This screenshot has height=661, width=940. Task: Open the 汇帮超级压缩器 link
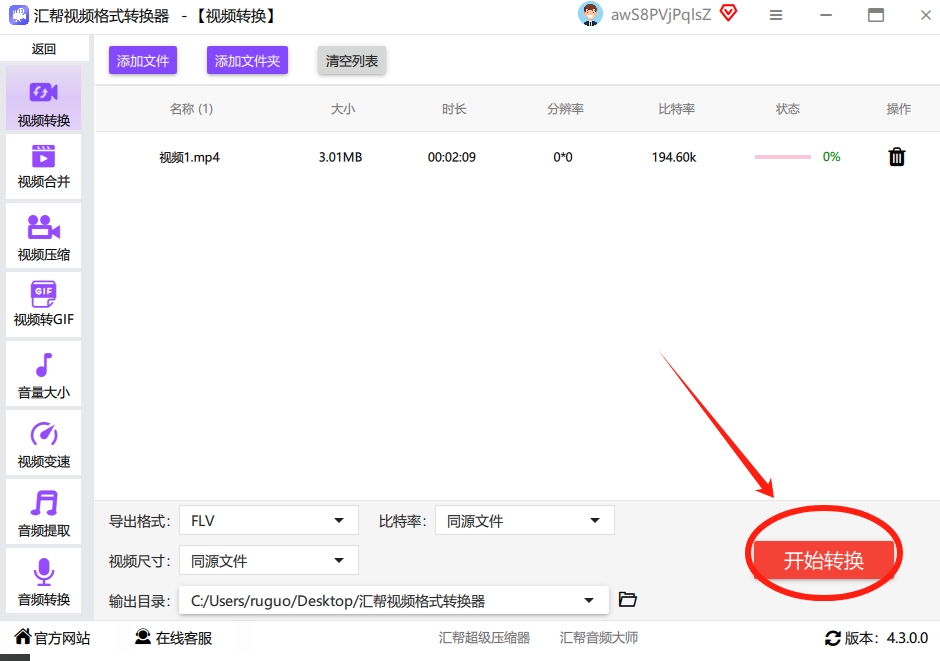[x=484, y=638]
